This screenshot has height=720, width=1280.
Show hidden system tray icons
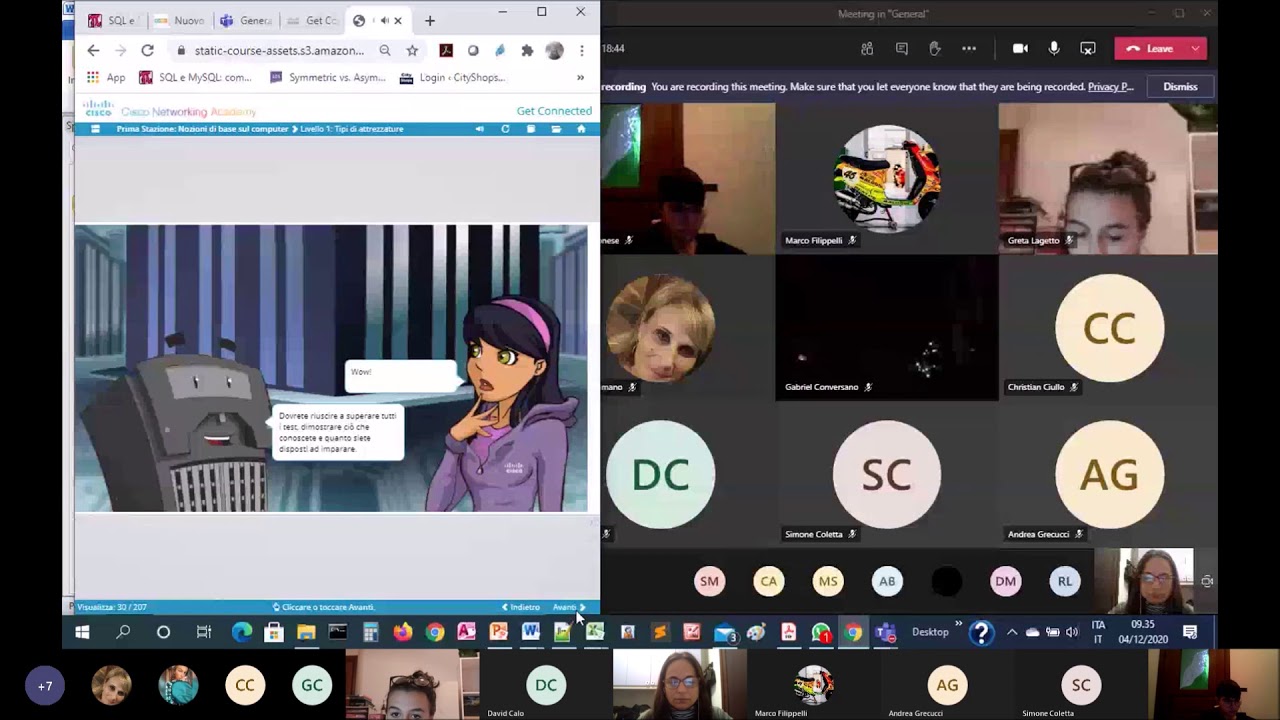pyautogui.click(x=1012, y=632)
